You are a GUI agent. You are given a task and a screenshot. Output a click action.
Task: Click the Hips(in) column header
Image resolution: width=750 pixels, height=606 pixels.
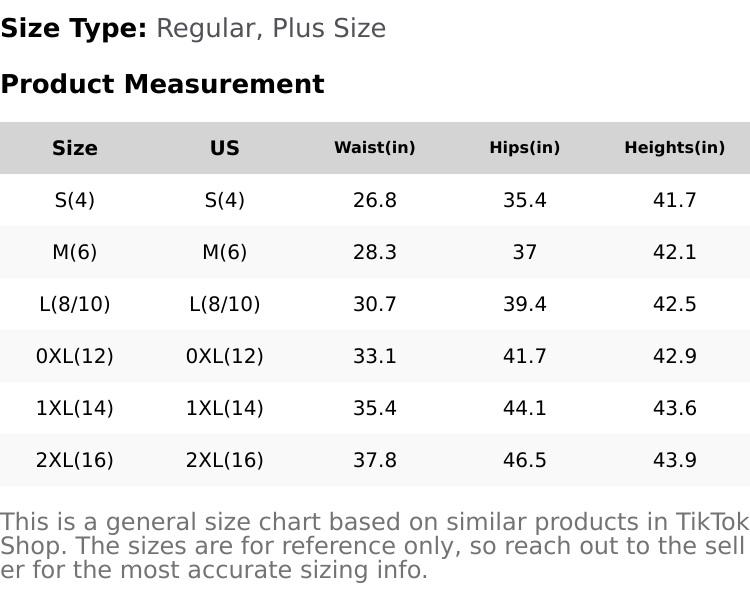pyautogui.click(x=525, y=148)
